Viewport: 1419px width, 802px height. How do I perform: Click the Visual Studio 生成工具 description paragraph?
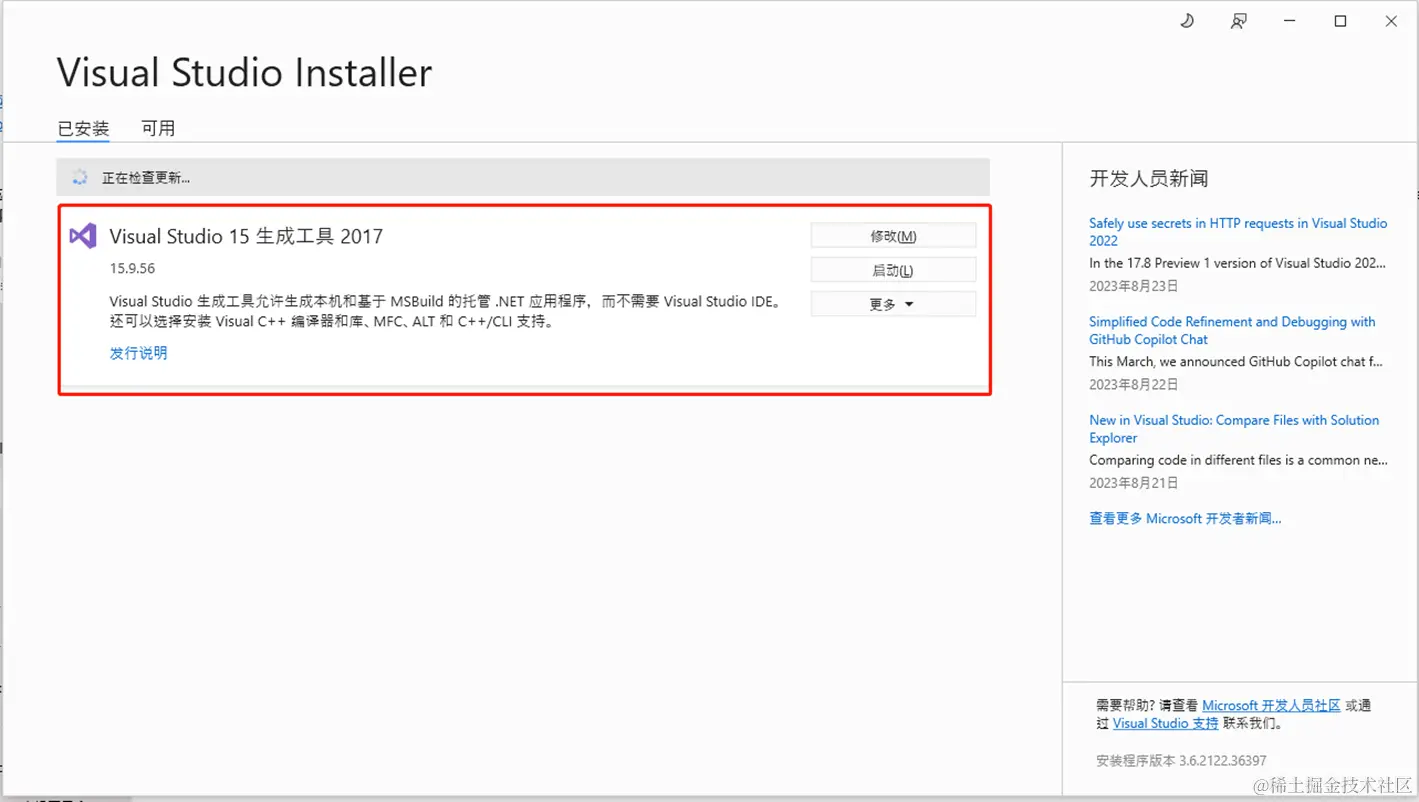point(445,312)
